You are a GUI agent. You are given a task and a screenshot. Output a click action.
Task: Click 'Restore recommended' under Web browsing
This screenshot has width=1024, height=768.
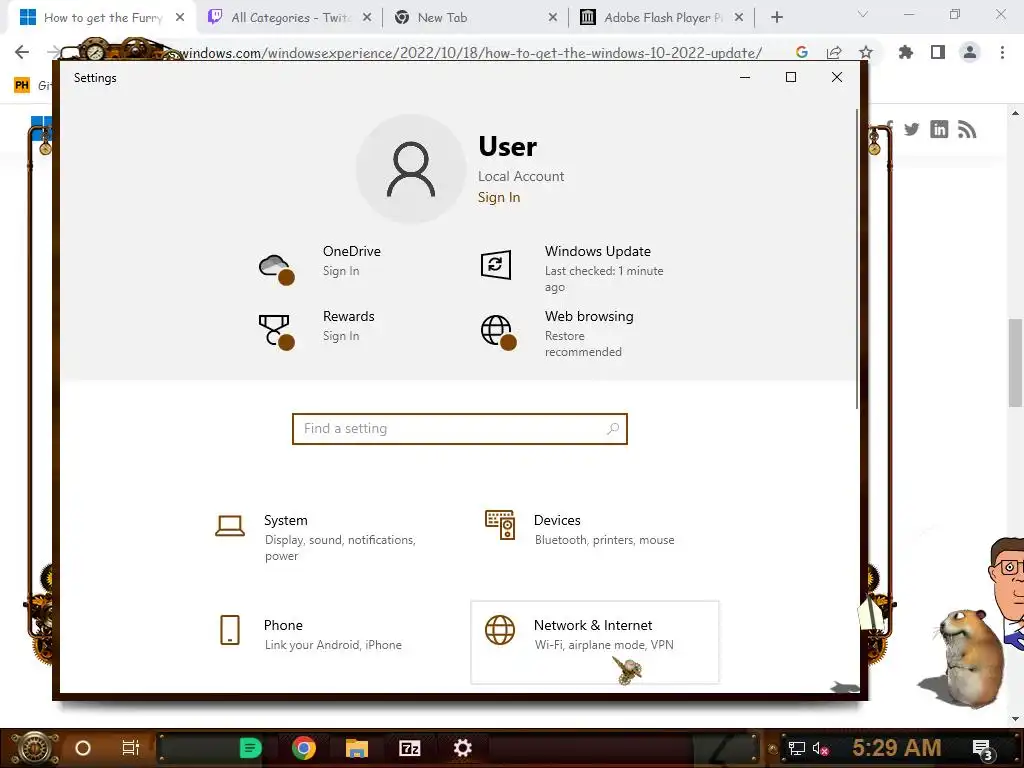[583, 344]
